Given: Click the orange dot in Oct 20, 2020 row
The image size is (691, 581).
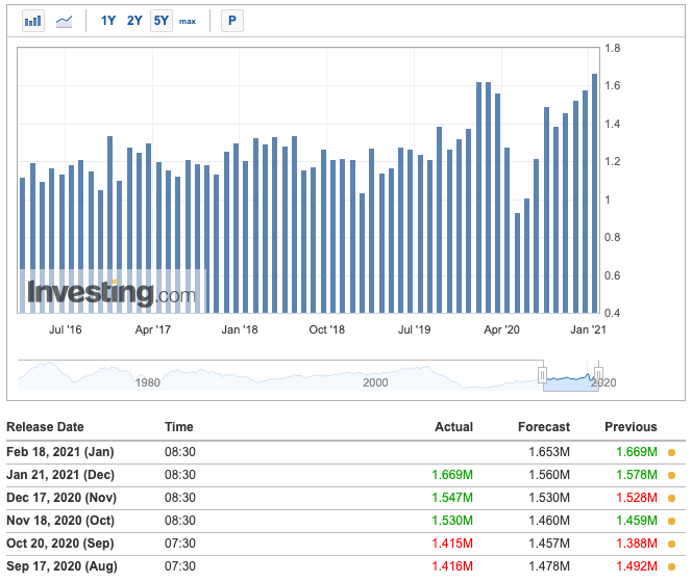Looking at the screenshot, I should pos(672,544).
